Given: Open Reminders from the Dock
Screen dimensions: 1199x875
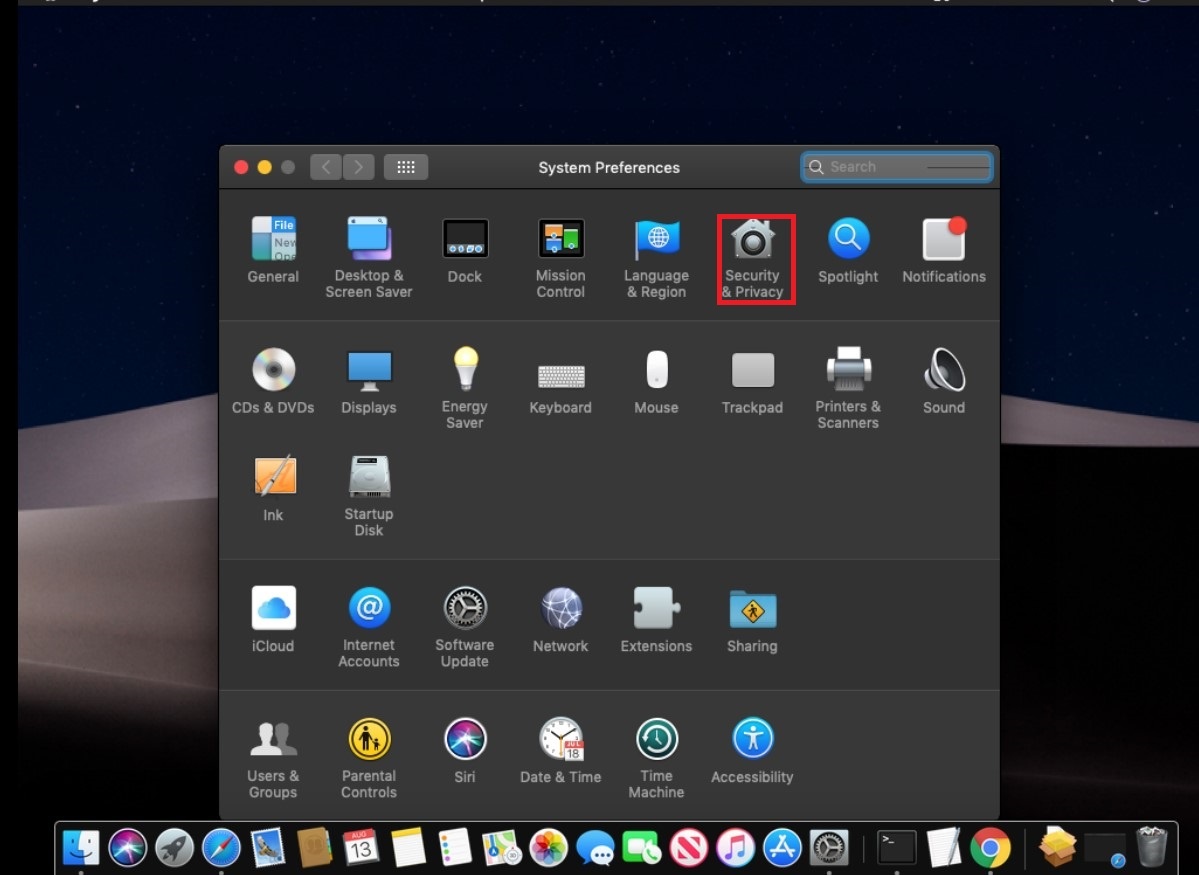Looking at the screenshot, I should tap(455, 847).
